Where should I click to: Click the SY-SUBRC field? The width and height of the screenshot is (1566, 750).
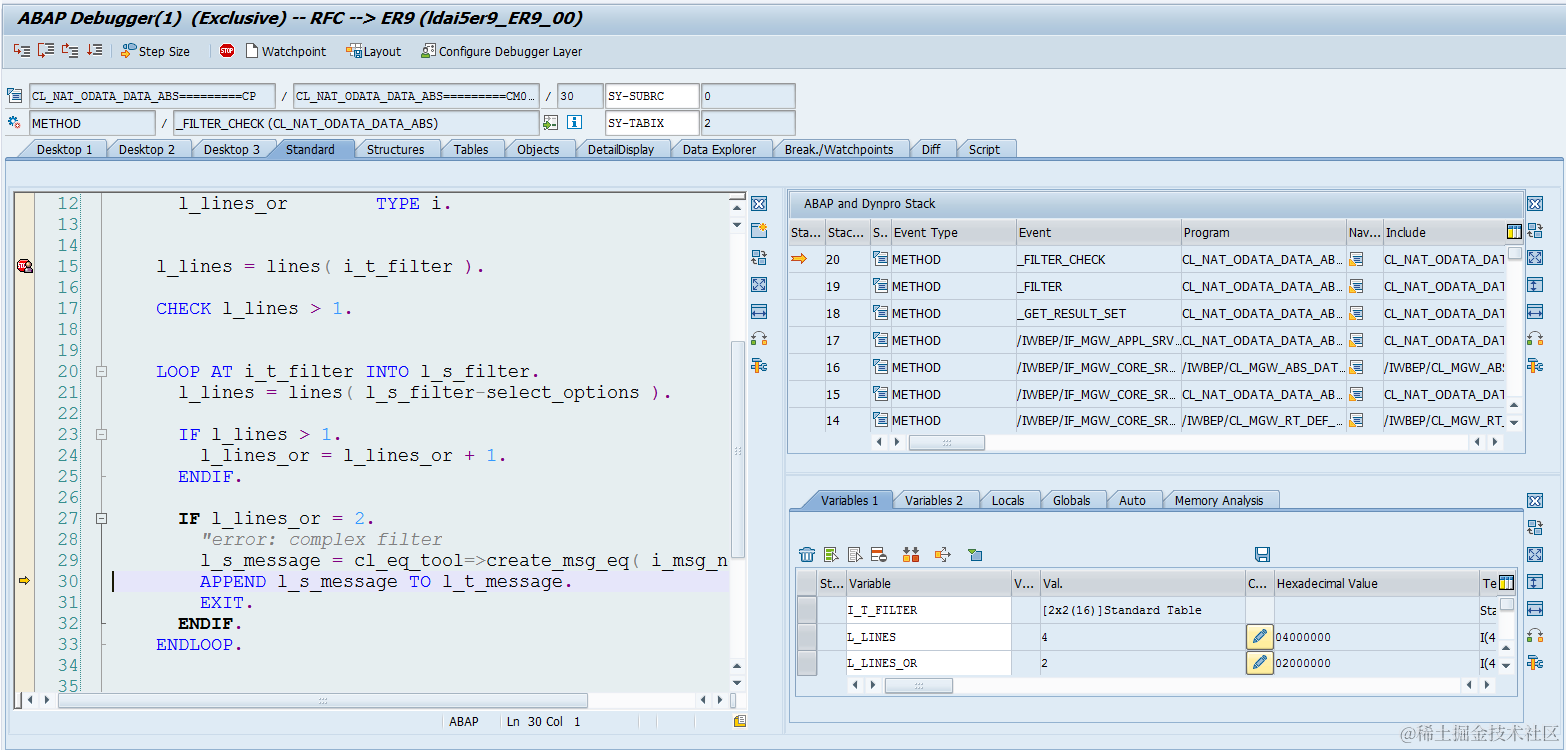point(651,96)
